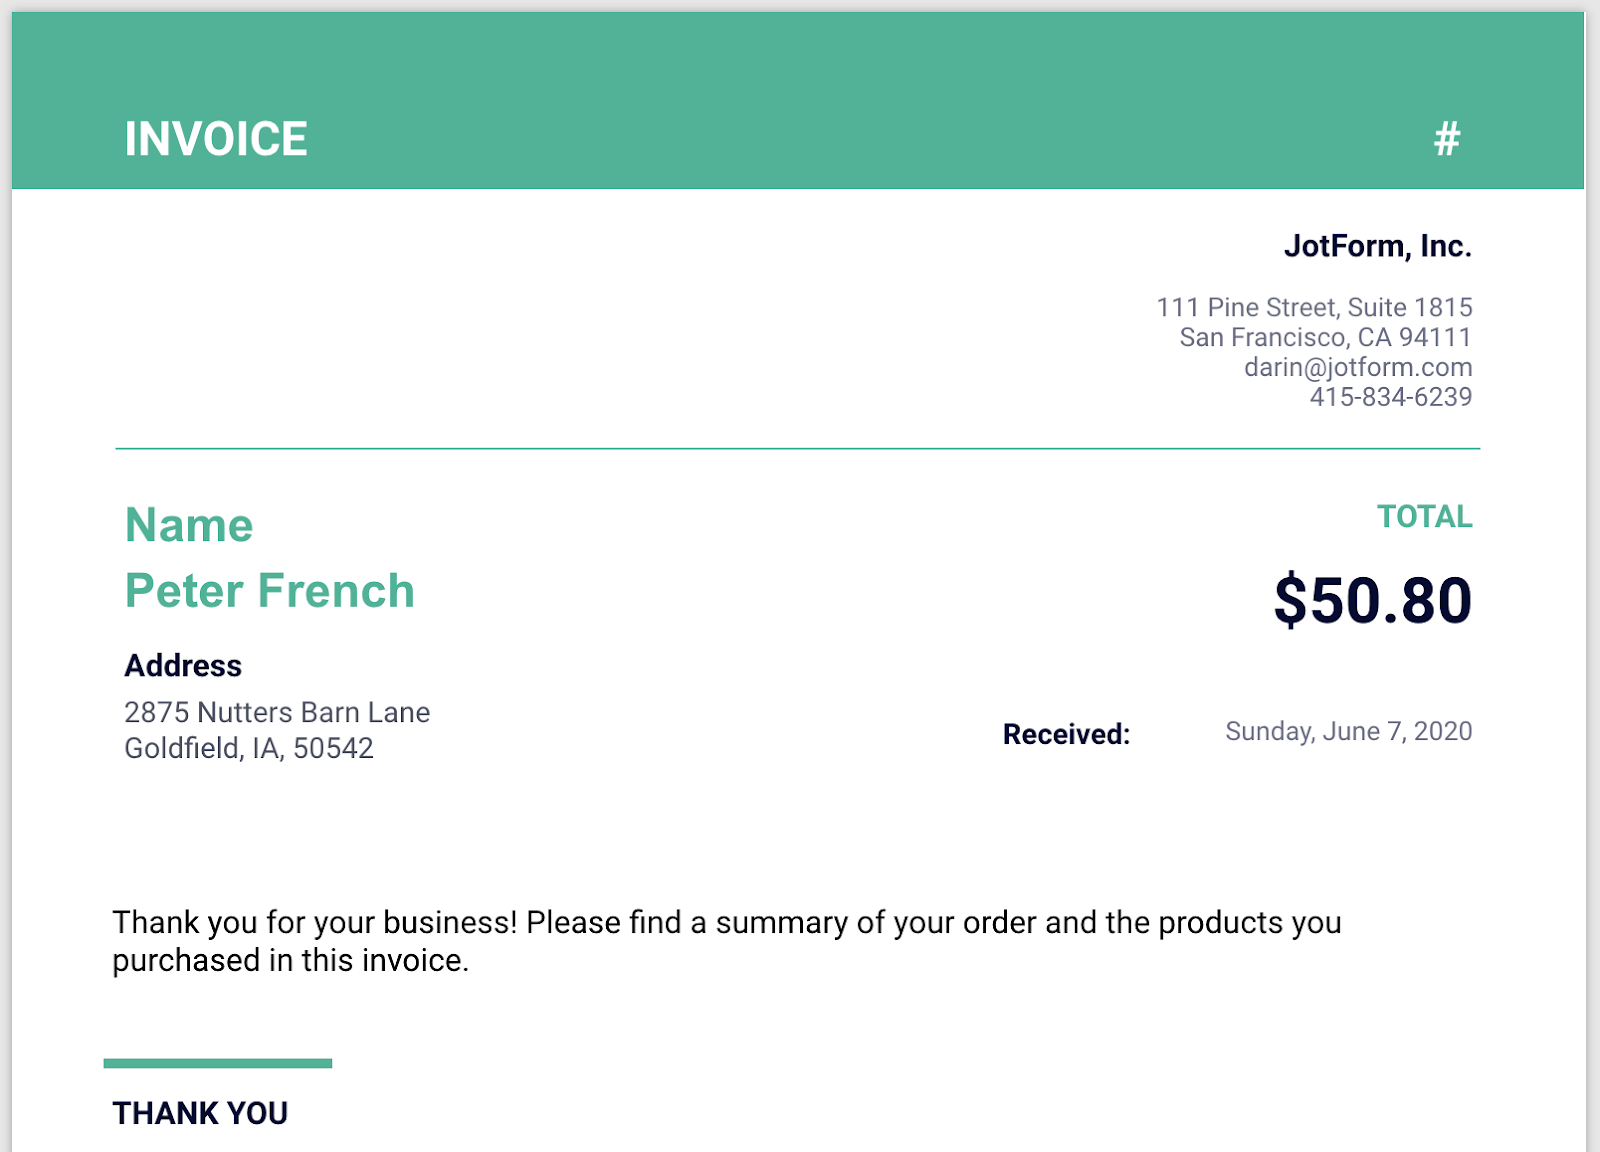Click the thank you for your business paragraph
Screen dimensions: 1600x1152
[x=726, y=940]
